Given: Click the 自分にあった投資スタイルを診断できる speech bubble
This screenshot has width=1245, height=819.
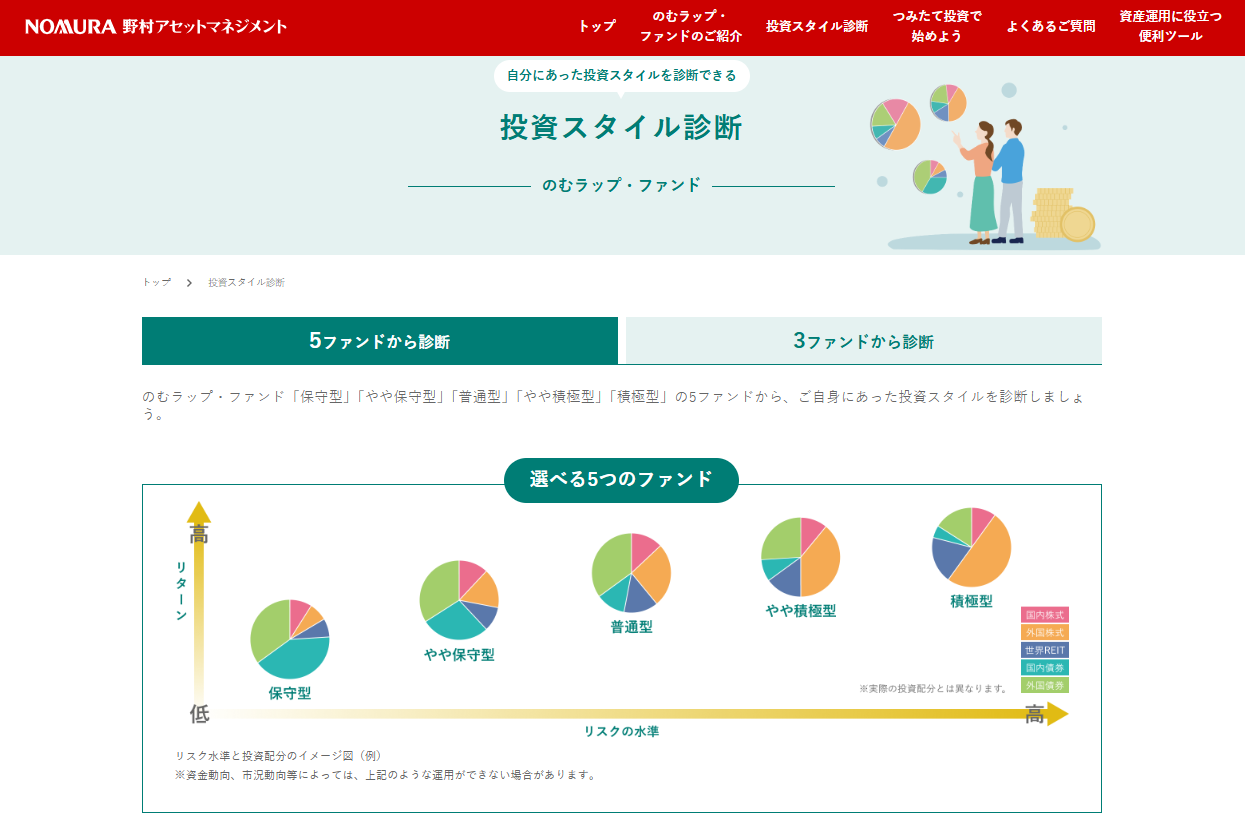Looking at the screenshot, I should (621, 76).
